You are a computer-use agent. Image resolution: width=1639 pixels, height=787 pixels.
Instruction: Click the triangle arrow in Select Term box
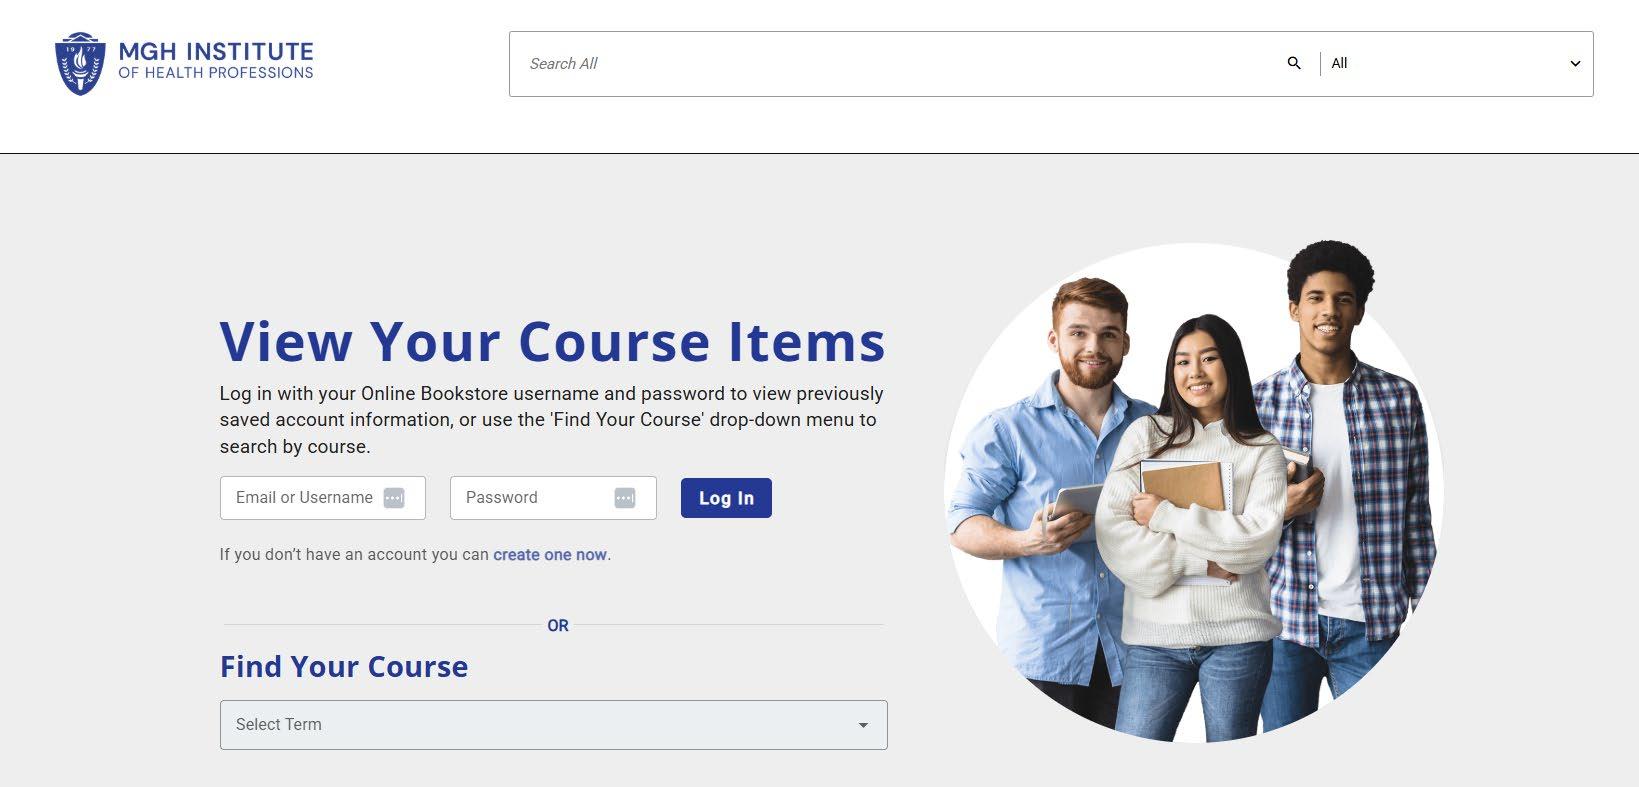863,725
